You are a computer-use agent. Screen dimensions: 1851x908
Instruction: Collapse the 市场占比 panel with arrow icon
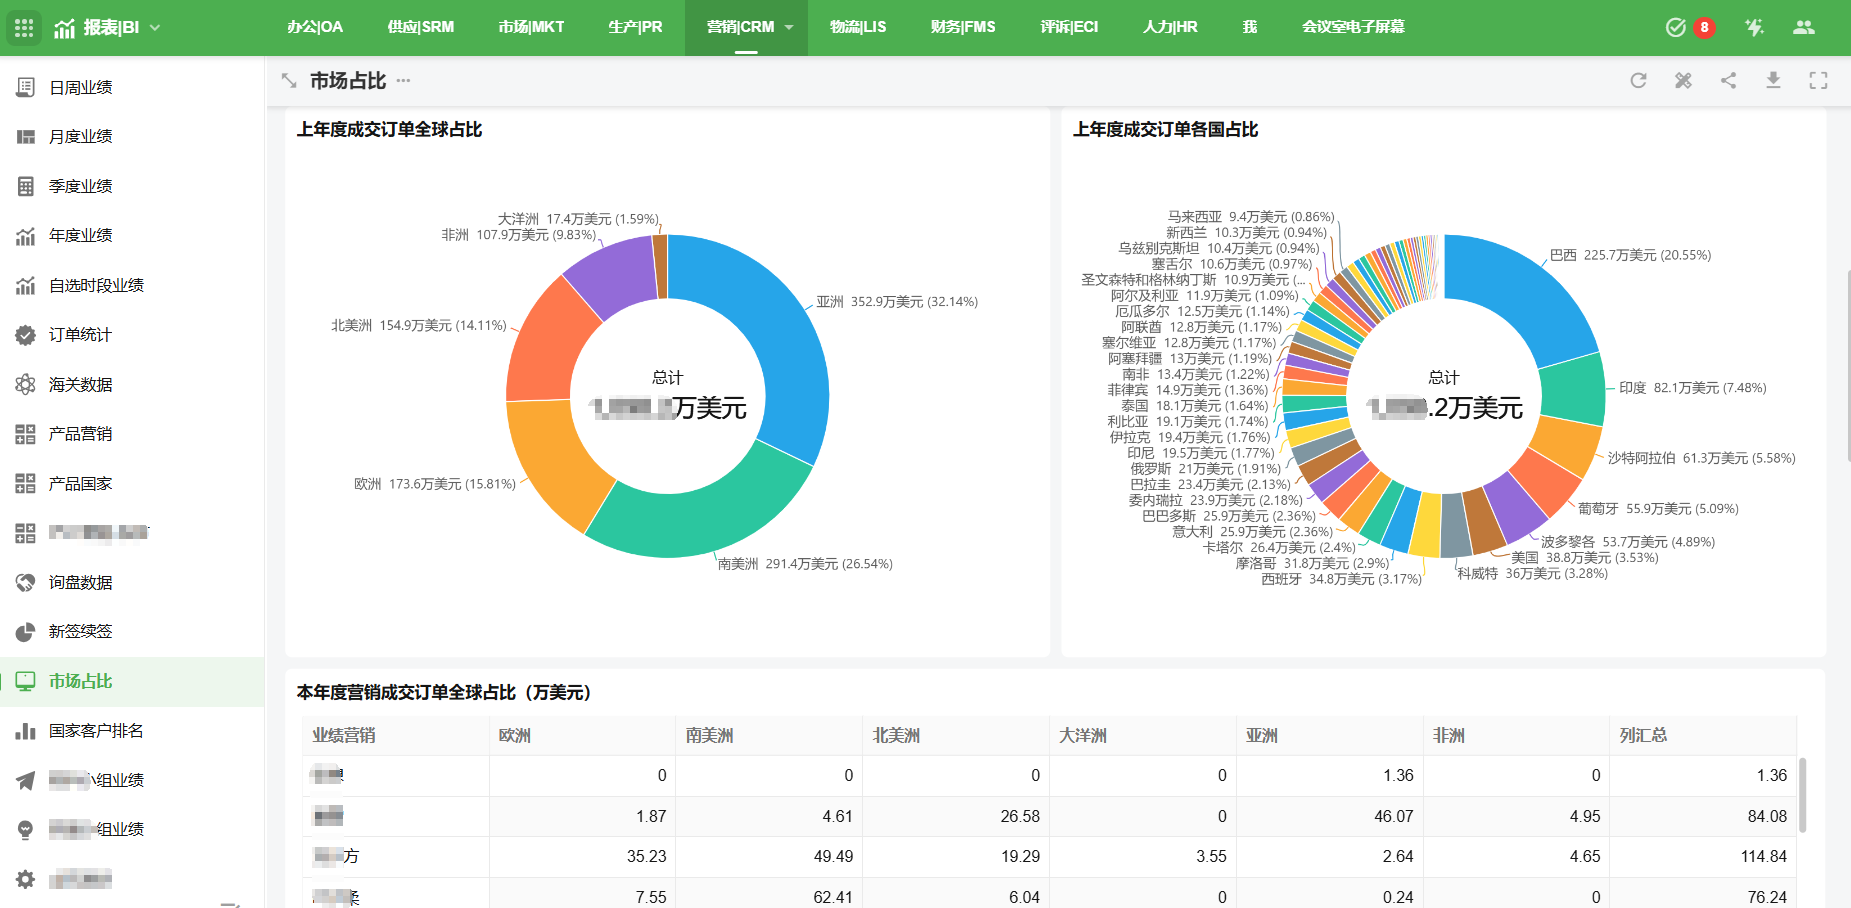289,81
